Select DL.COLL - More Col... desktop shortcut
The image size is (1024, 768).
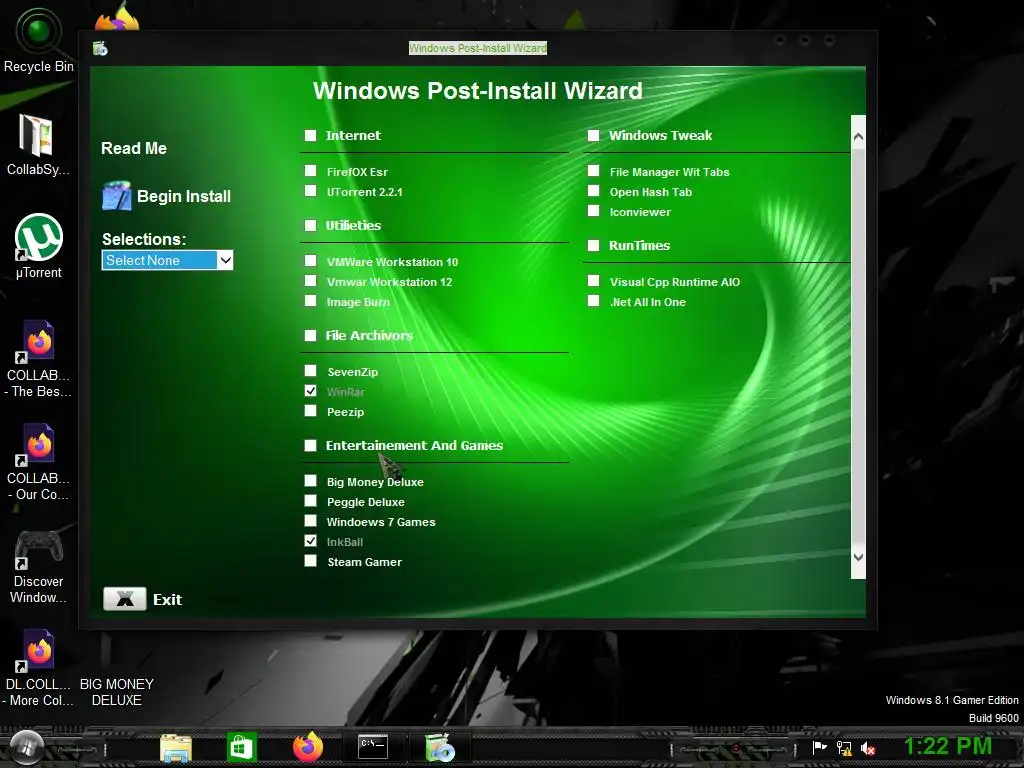tap(38, 667)
